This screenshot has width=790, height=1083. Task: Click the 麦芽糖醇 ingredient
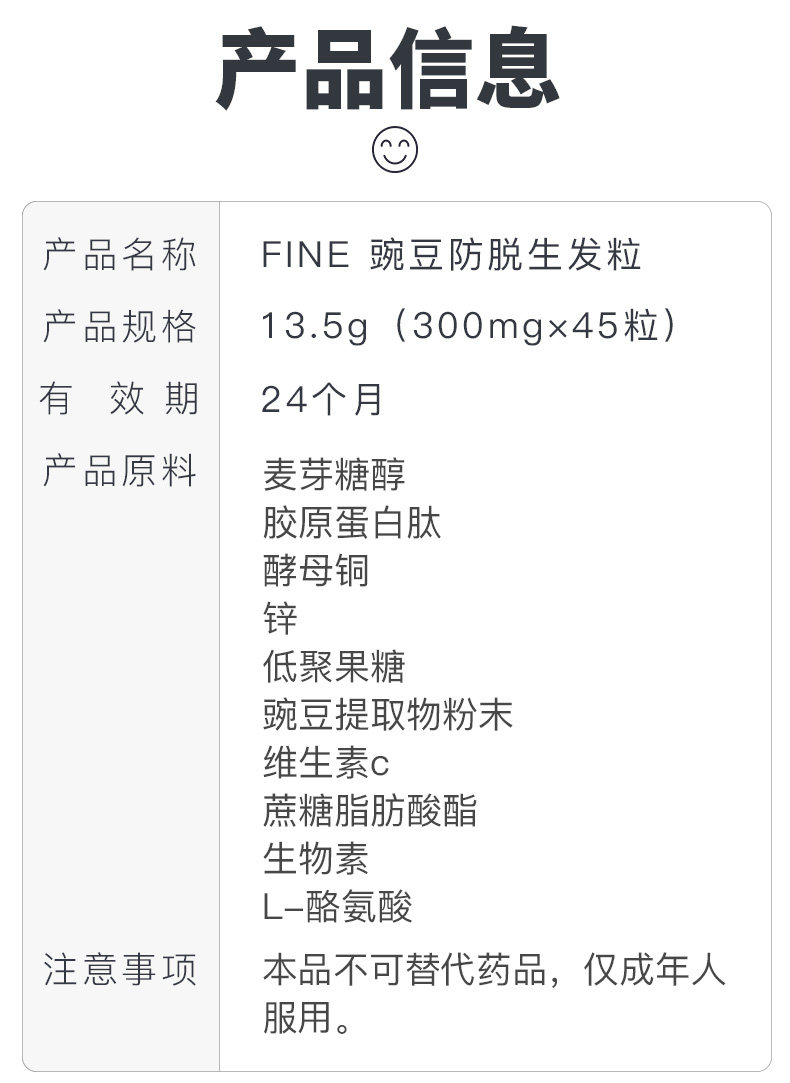click(334, 474)
